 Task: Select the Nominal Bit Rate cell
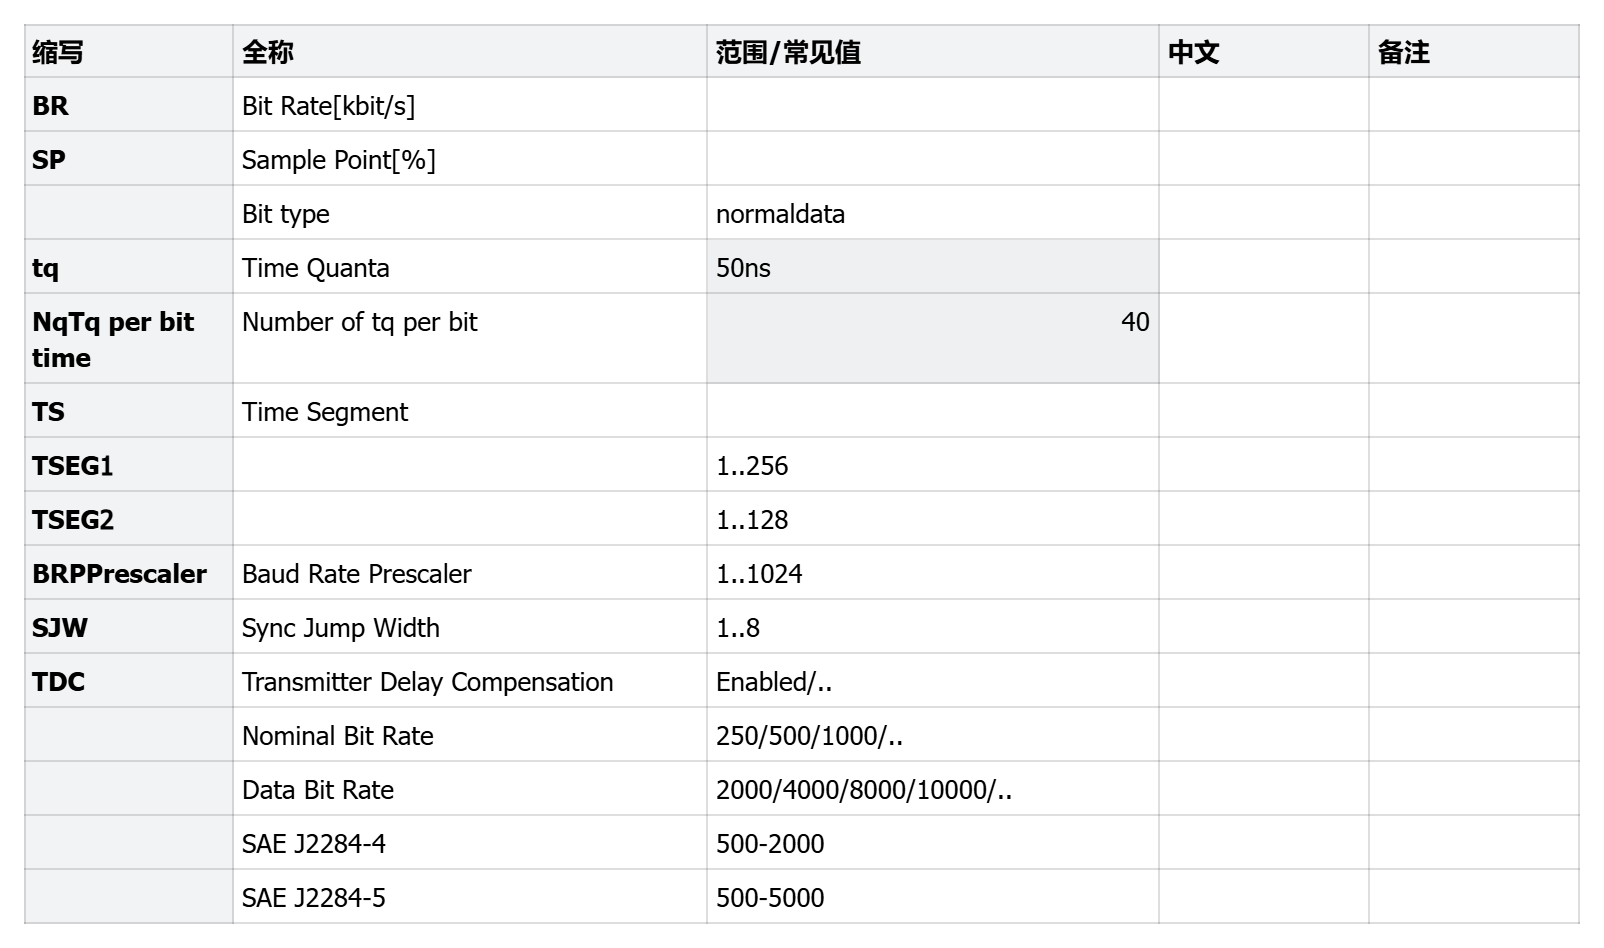pyautogui.click(x=469, y=736)
